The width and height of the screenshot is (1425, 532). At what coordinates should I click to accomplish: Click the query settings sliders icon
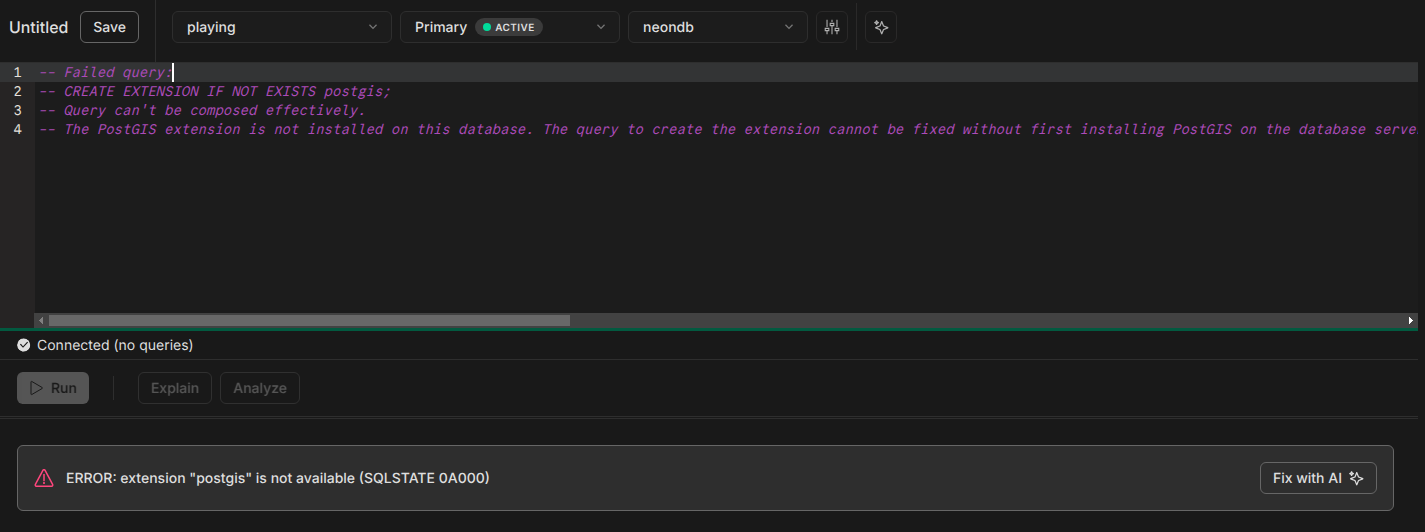pyautogui.click(x=832, y=27)
